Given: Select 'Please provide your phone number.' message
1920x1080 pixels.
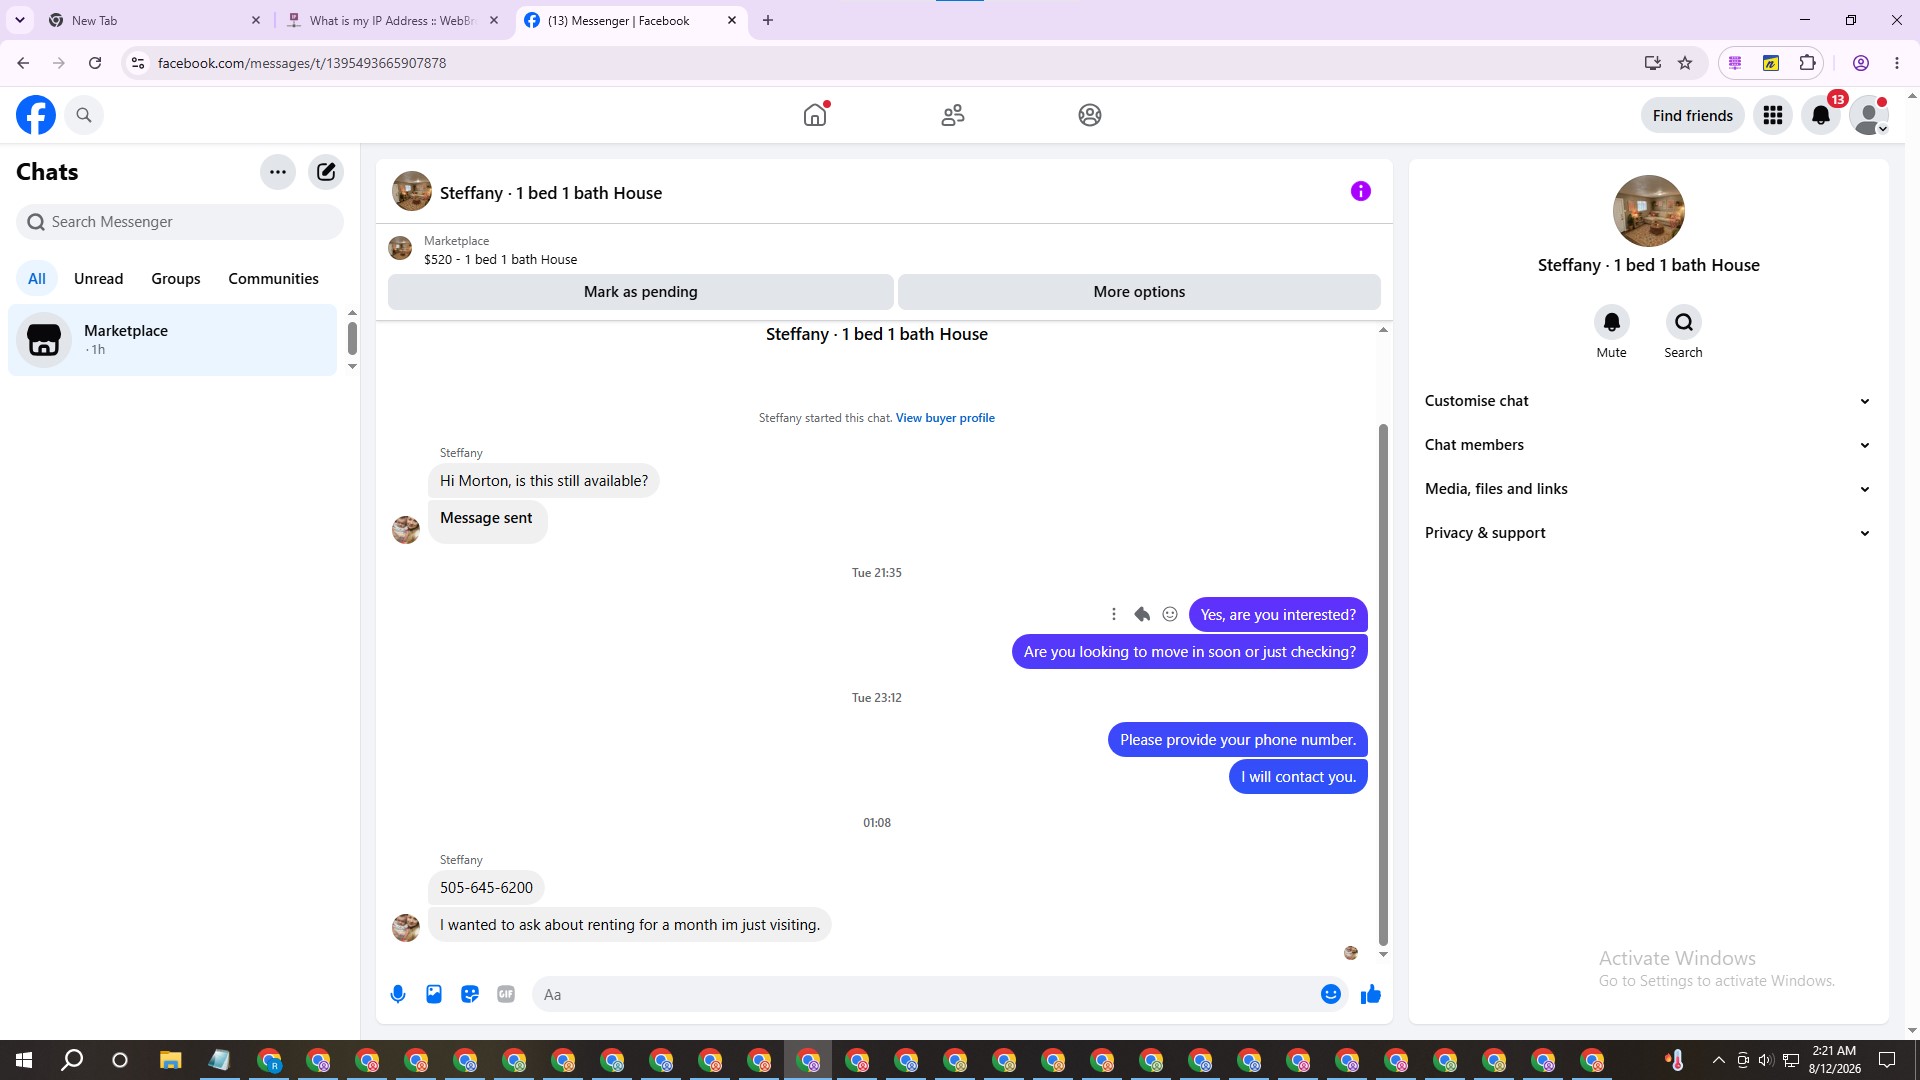Looking at the screenshot, I should point(1237,740).
